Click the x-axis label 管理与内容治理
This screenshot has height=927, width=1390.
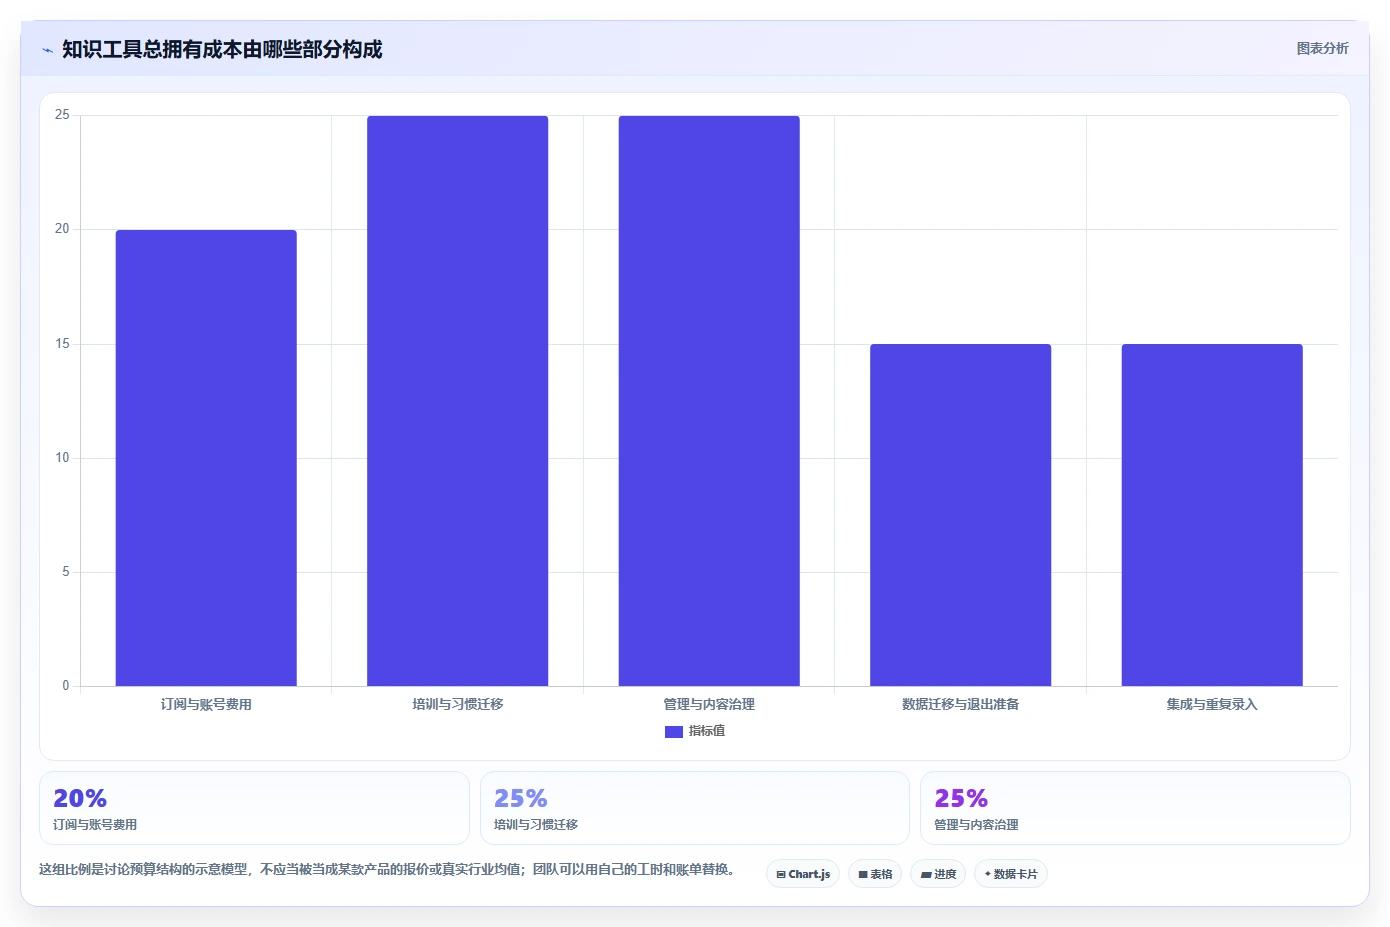tap(709, 704)
